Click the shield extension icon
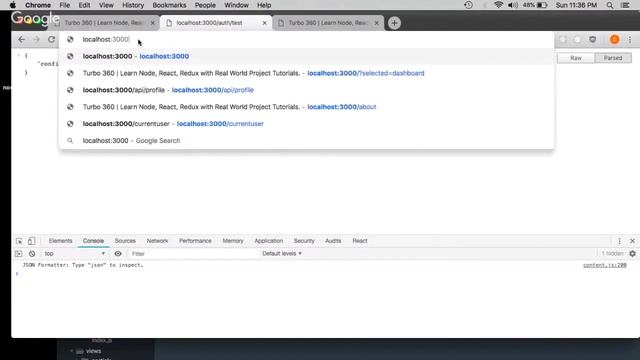 tap(593, 40)
